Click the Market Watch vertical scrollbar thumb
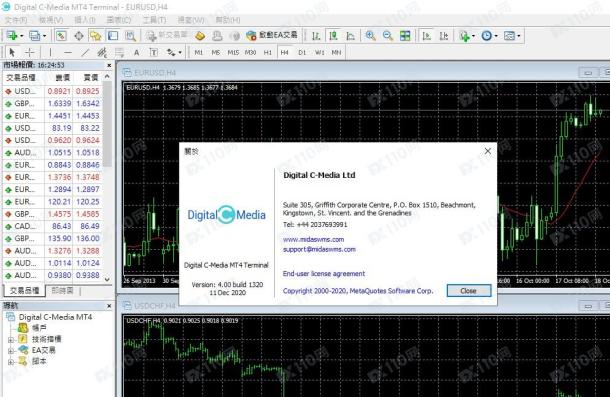Screen dimensions: 610x397 pos(107,124)
